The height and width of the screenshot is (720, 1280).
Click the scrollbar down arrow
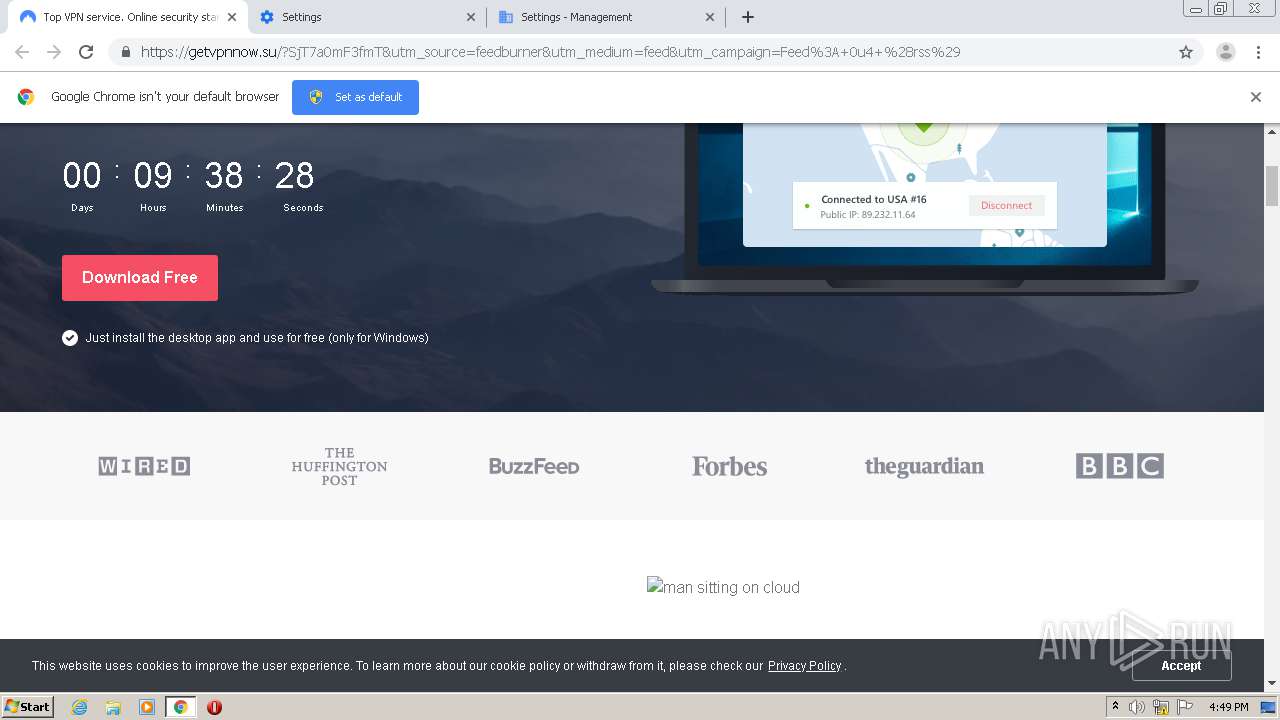coord(1272,683)
